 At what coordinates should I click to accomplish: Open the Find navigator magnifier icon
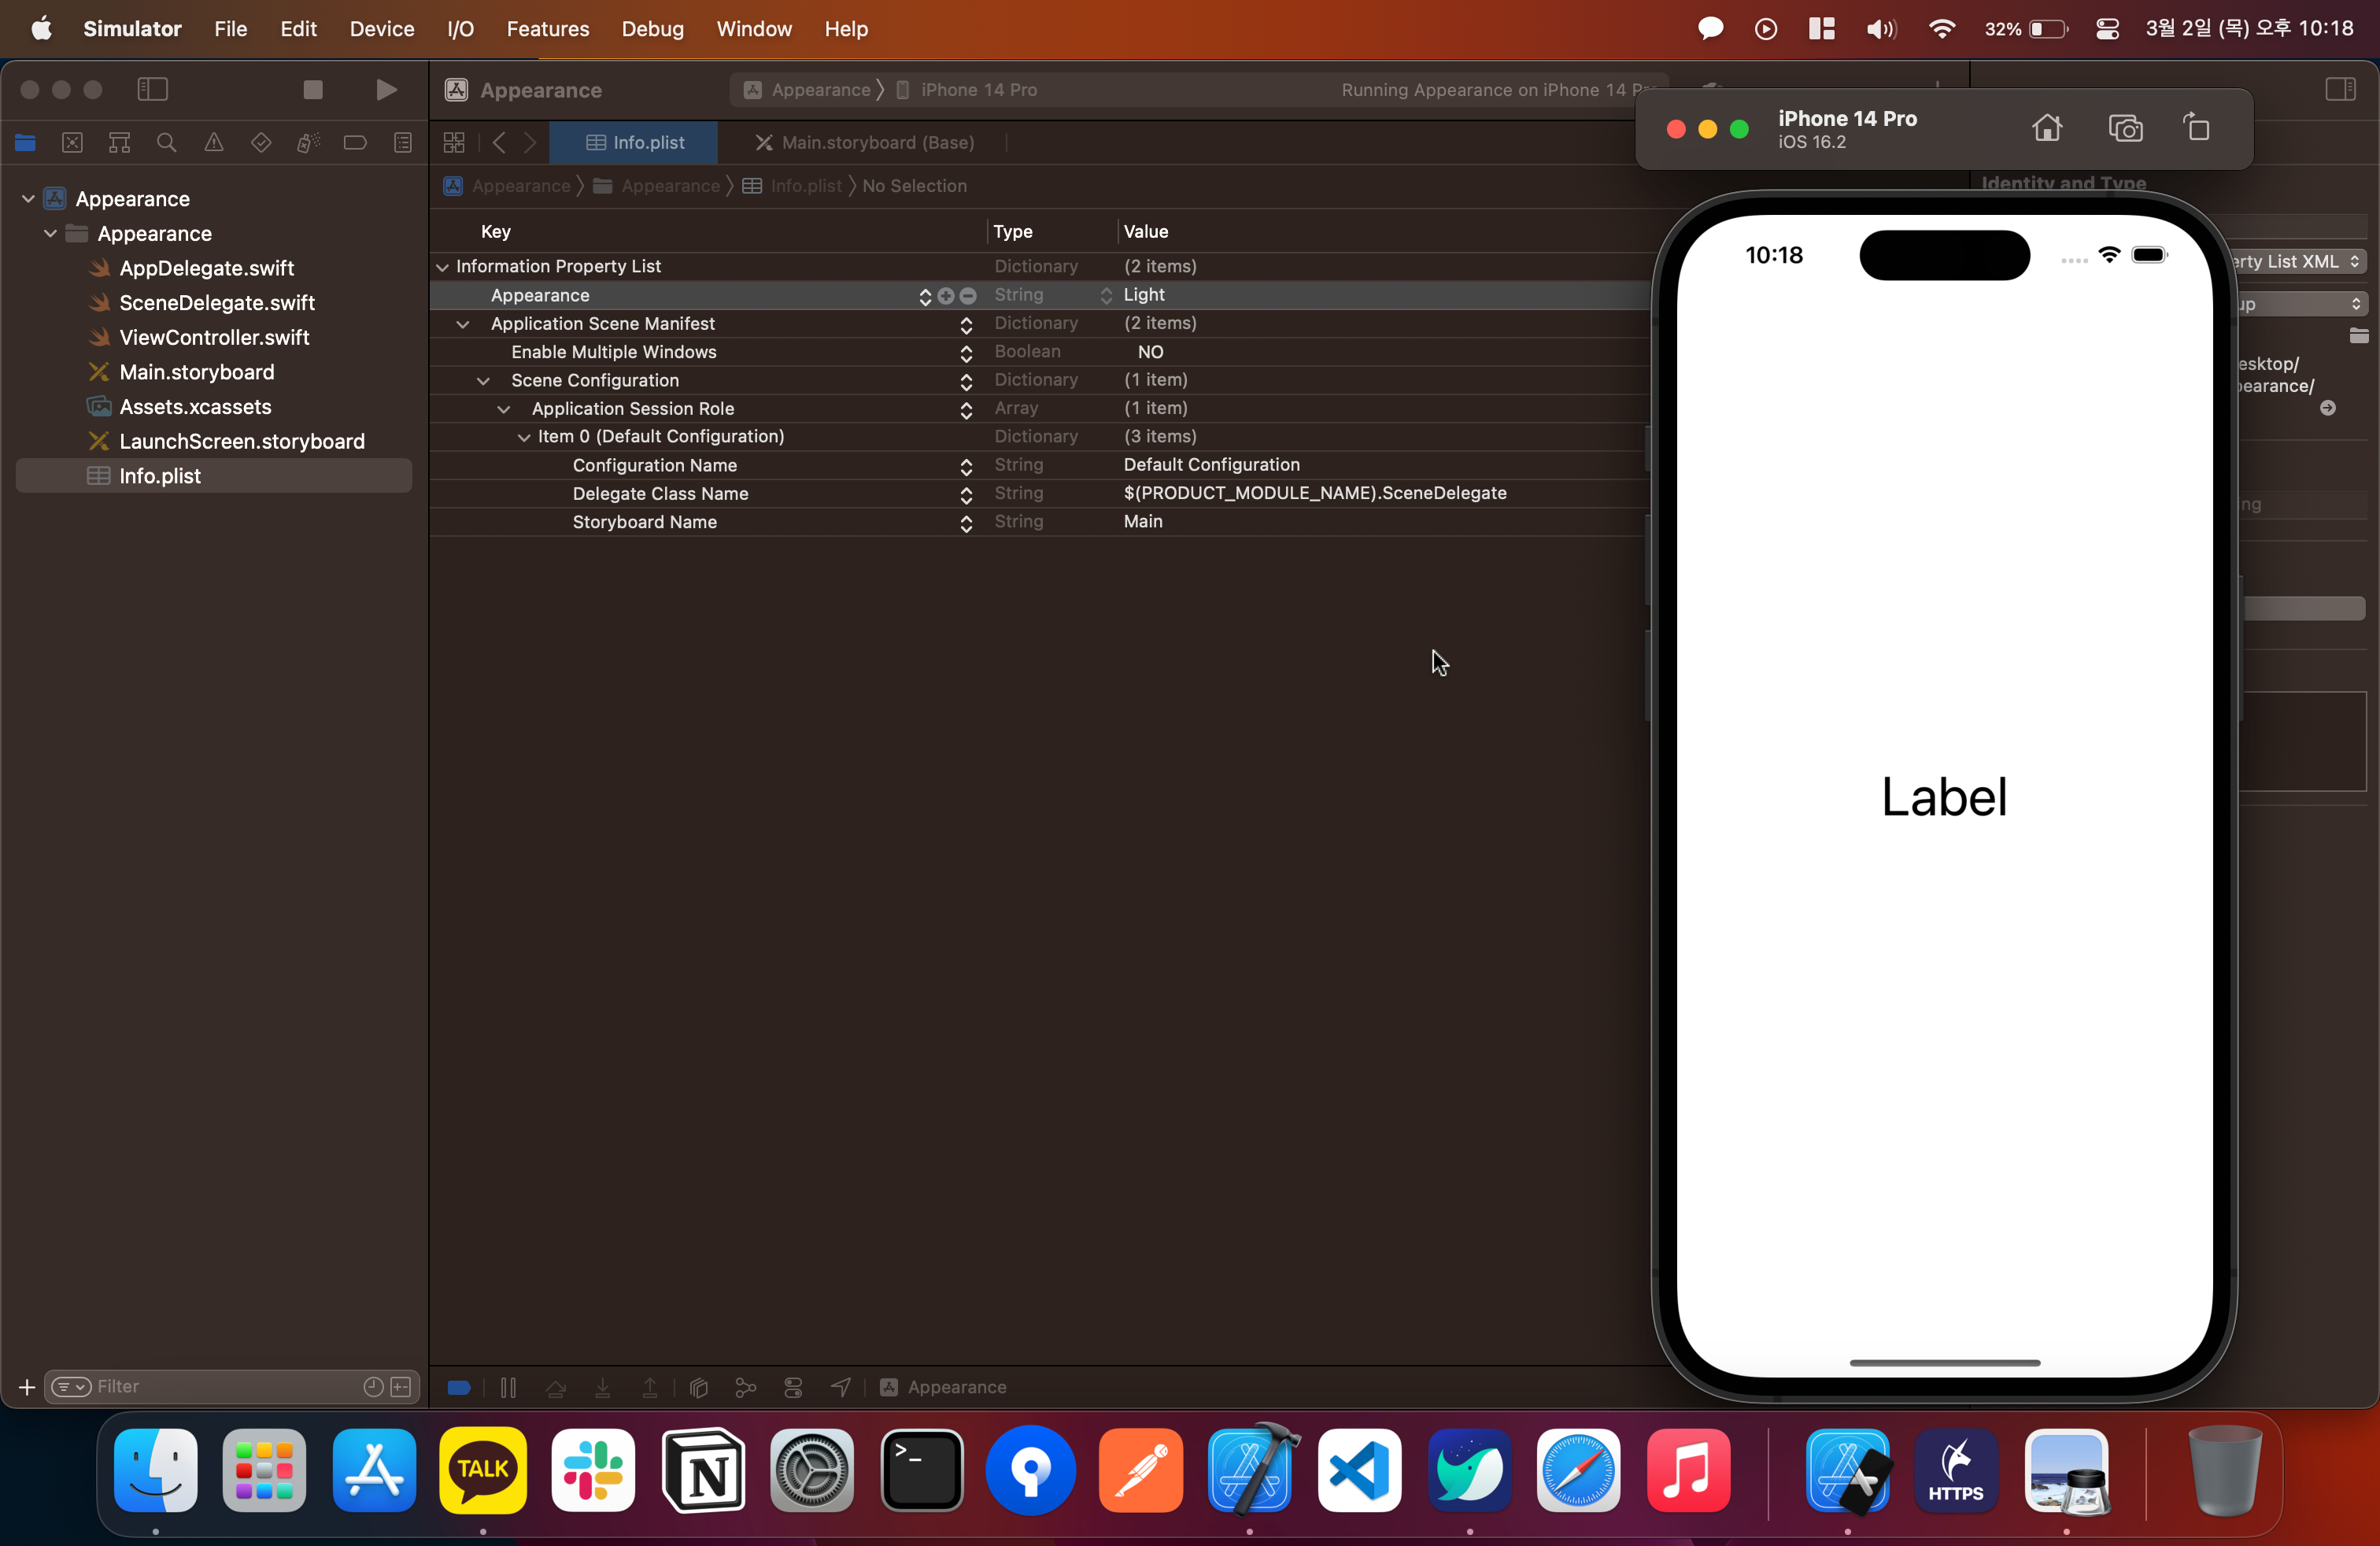point(166,143)
